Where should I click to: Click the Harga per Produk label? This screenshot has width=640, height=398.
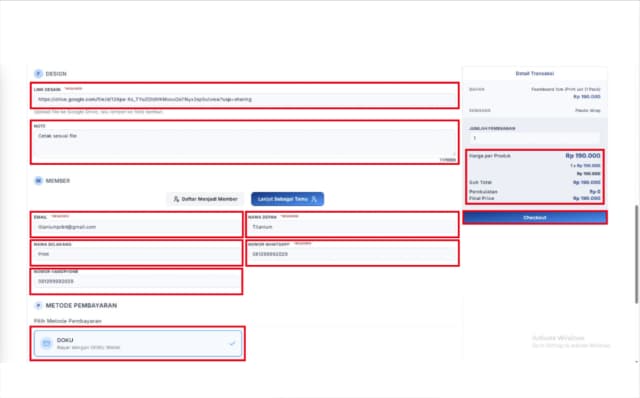490,156
